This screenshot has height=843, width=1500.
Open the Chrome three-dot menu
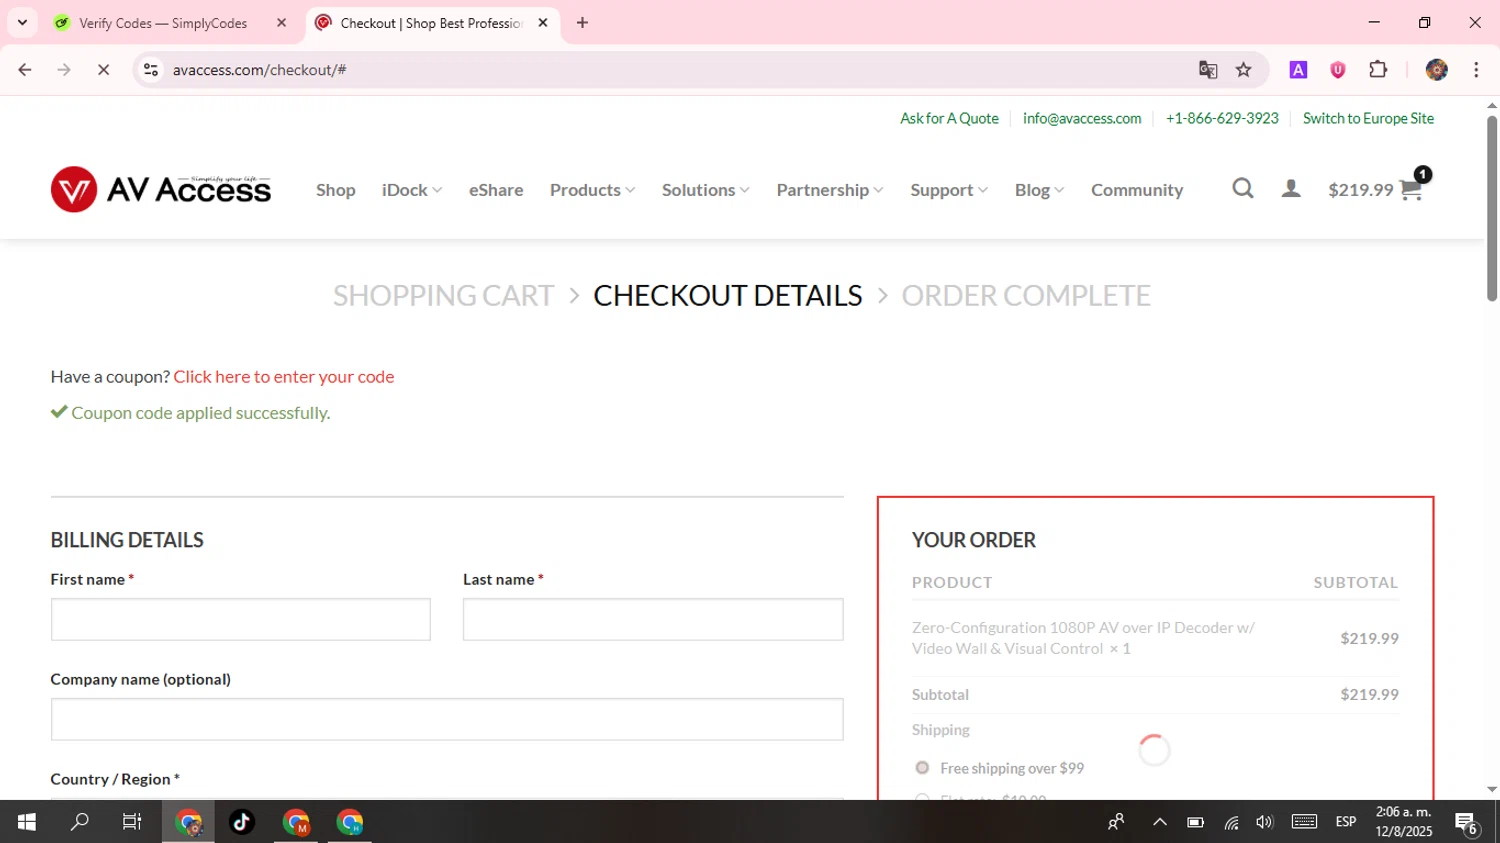tap(1476, 70)
